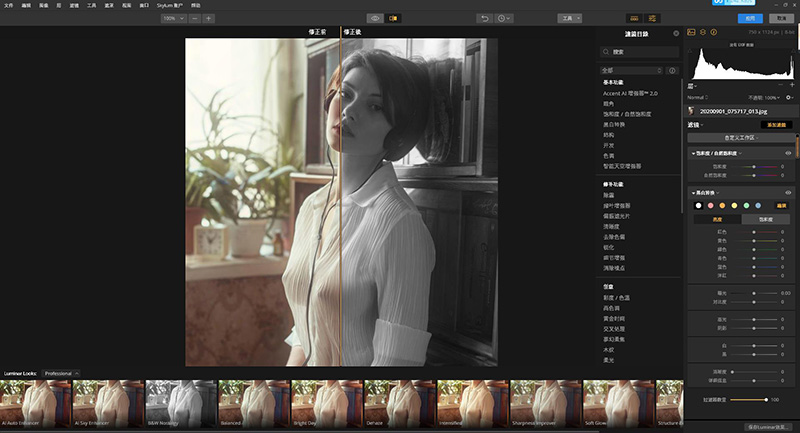
Task: Apply the AI Auto Enhancer look thumbnail
Action: (35, 403)
